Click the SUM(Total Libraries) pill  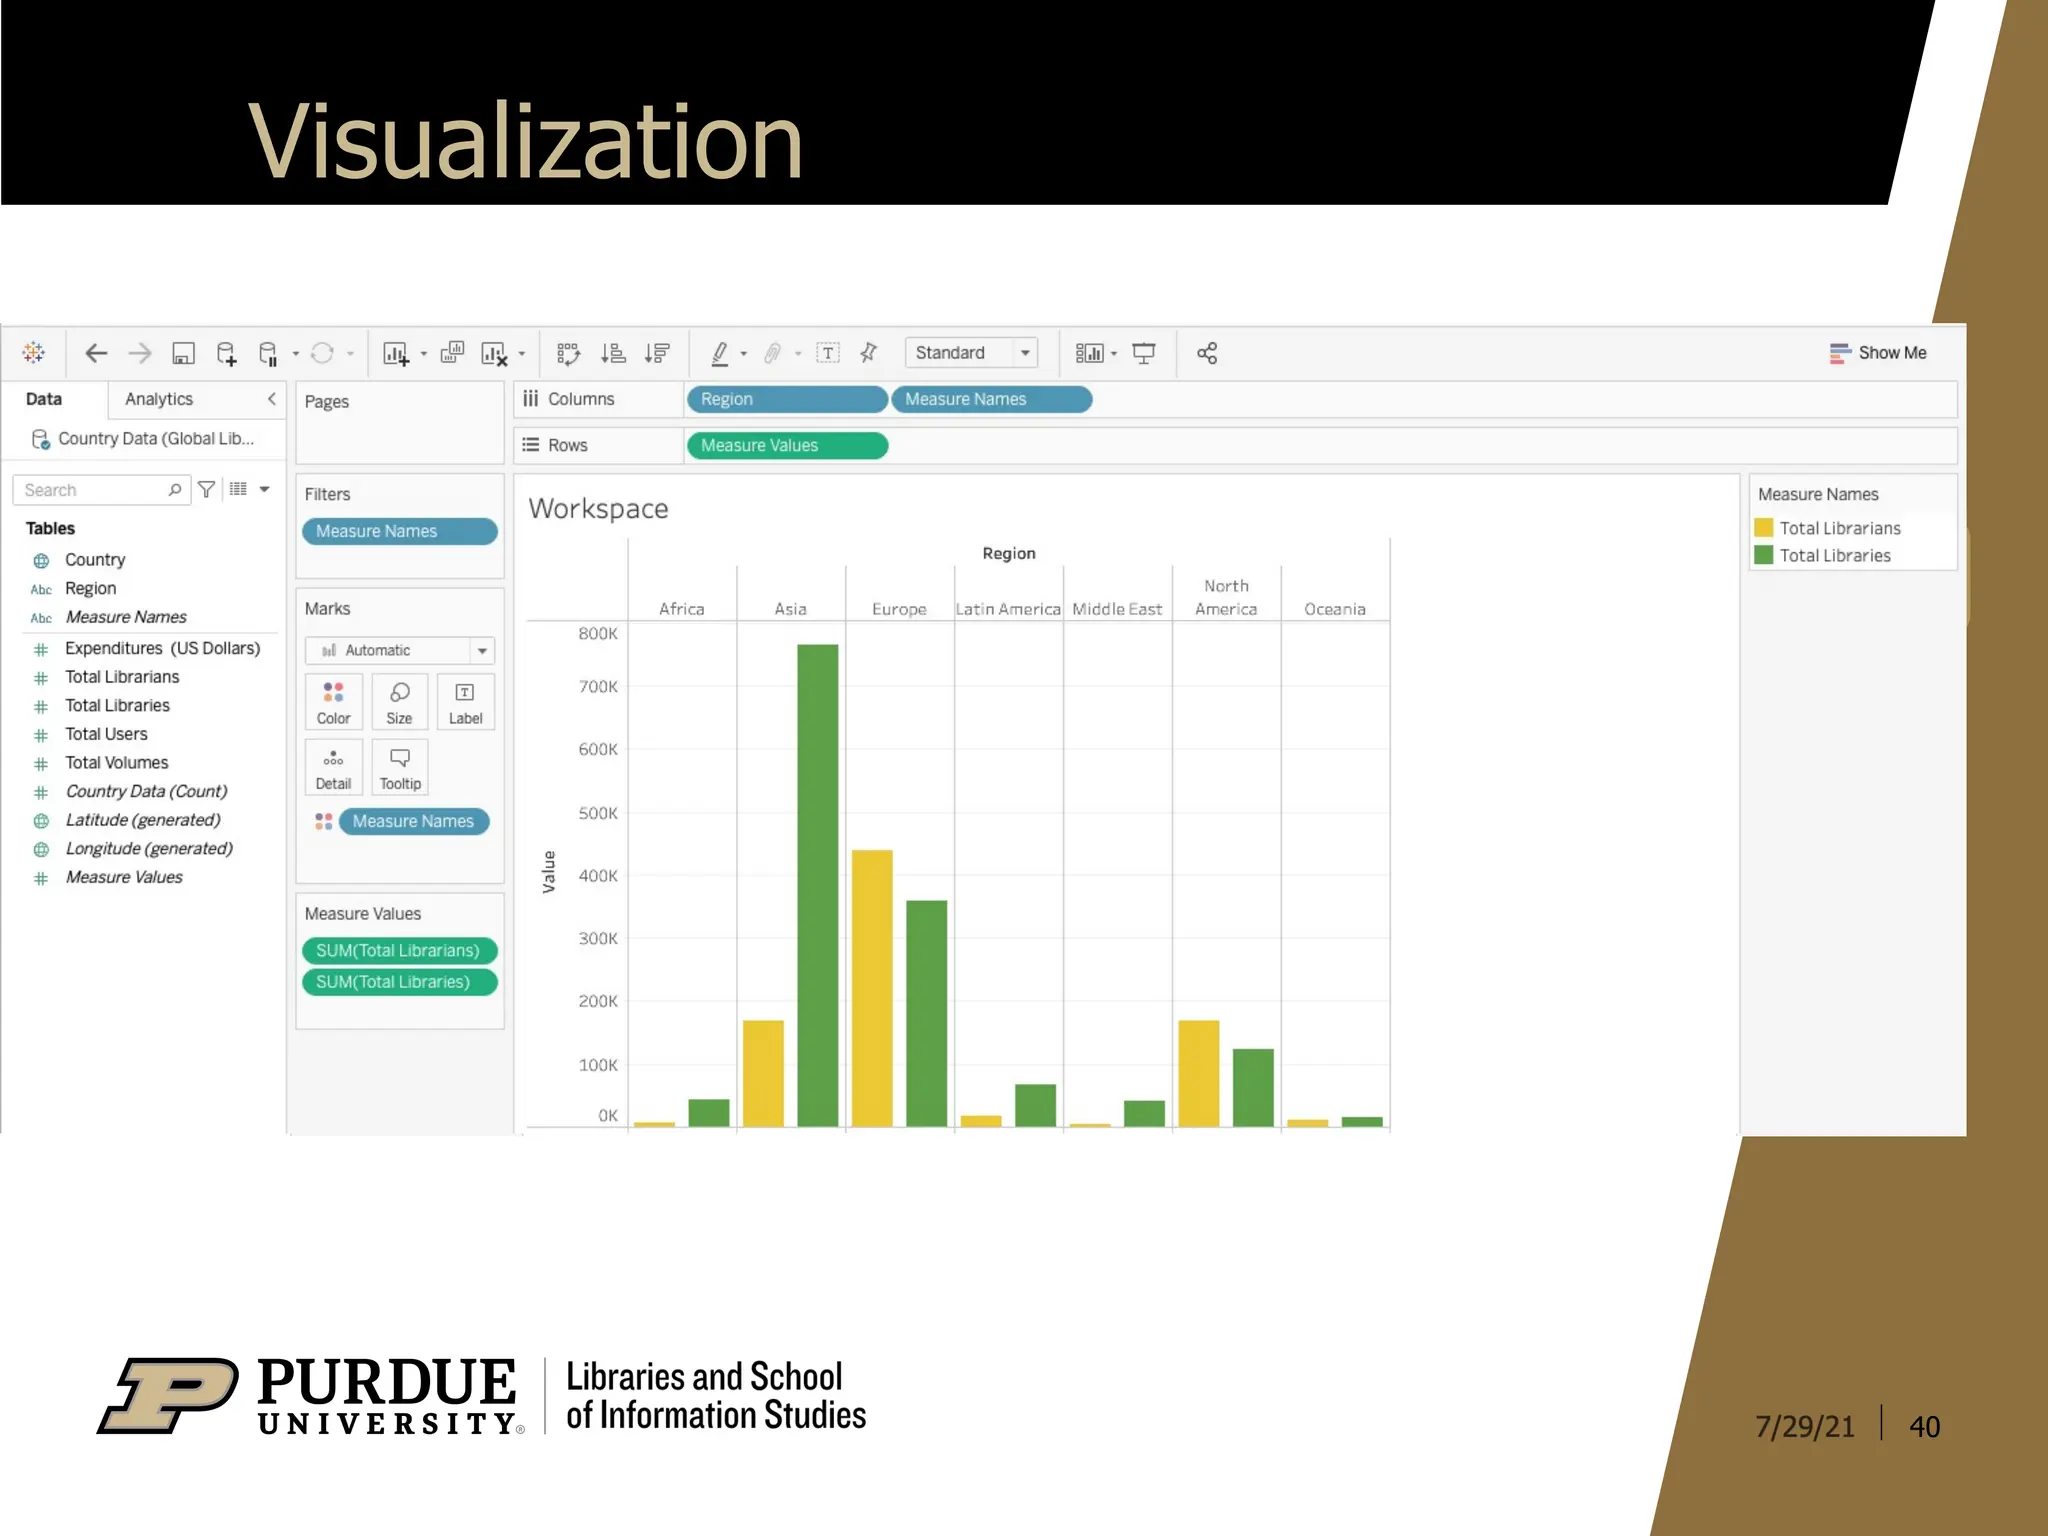click(400, 982)
